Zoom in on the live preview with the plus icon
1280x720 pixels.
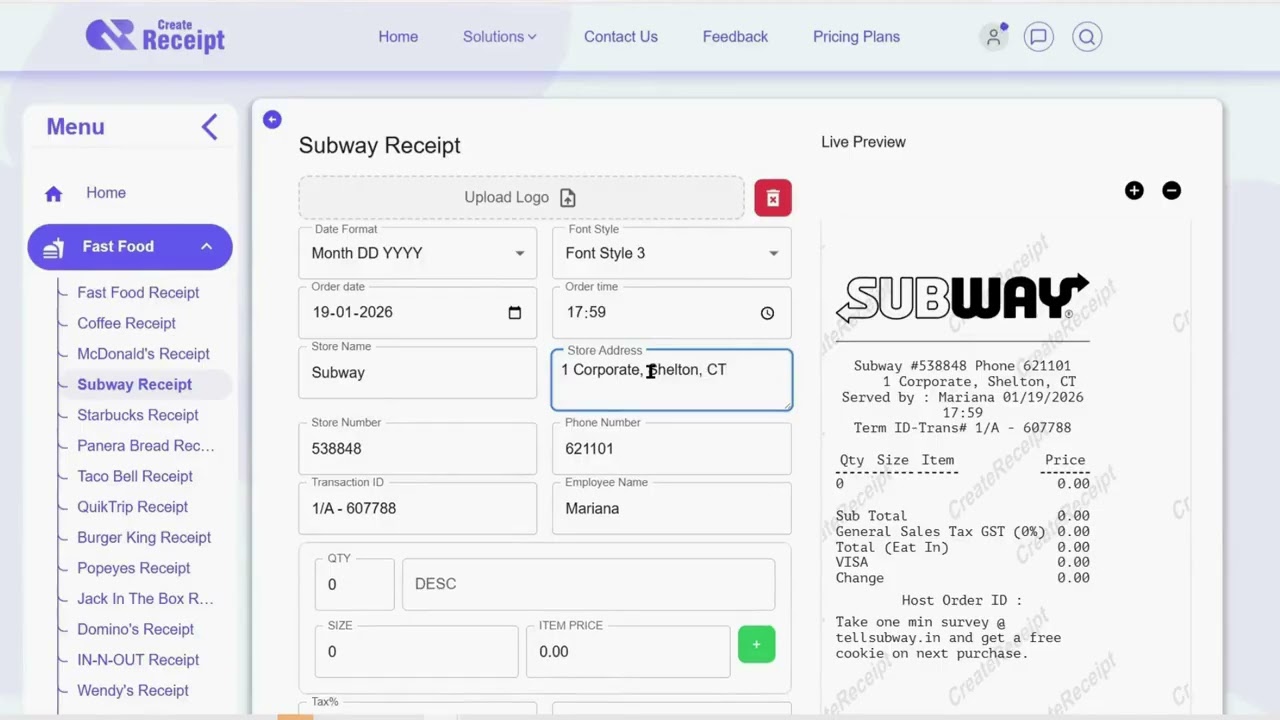pyautogui.click(x=1134, y=190)
